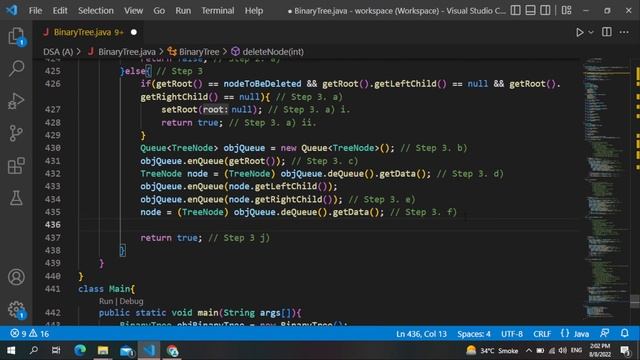The width and height of the screenshot is (640, 360).
Task: Open Windows Start menu
Action: coord(11,350)
